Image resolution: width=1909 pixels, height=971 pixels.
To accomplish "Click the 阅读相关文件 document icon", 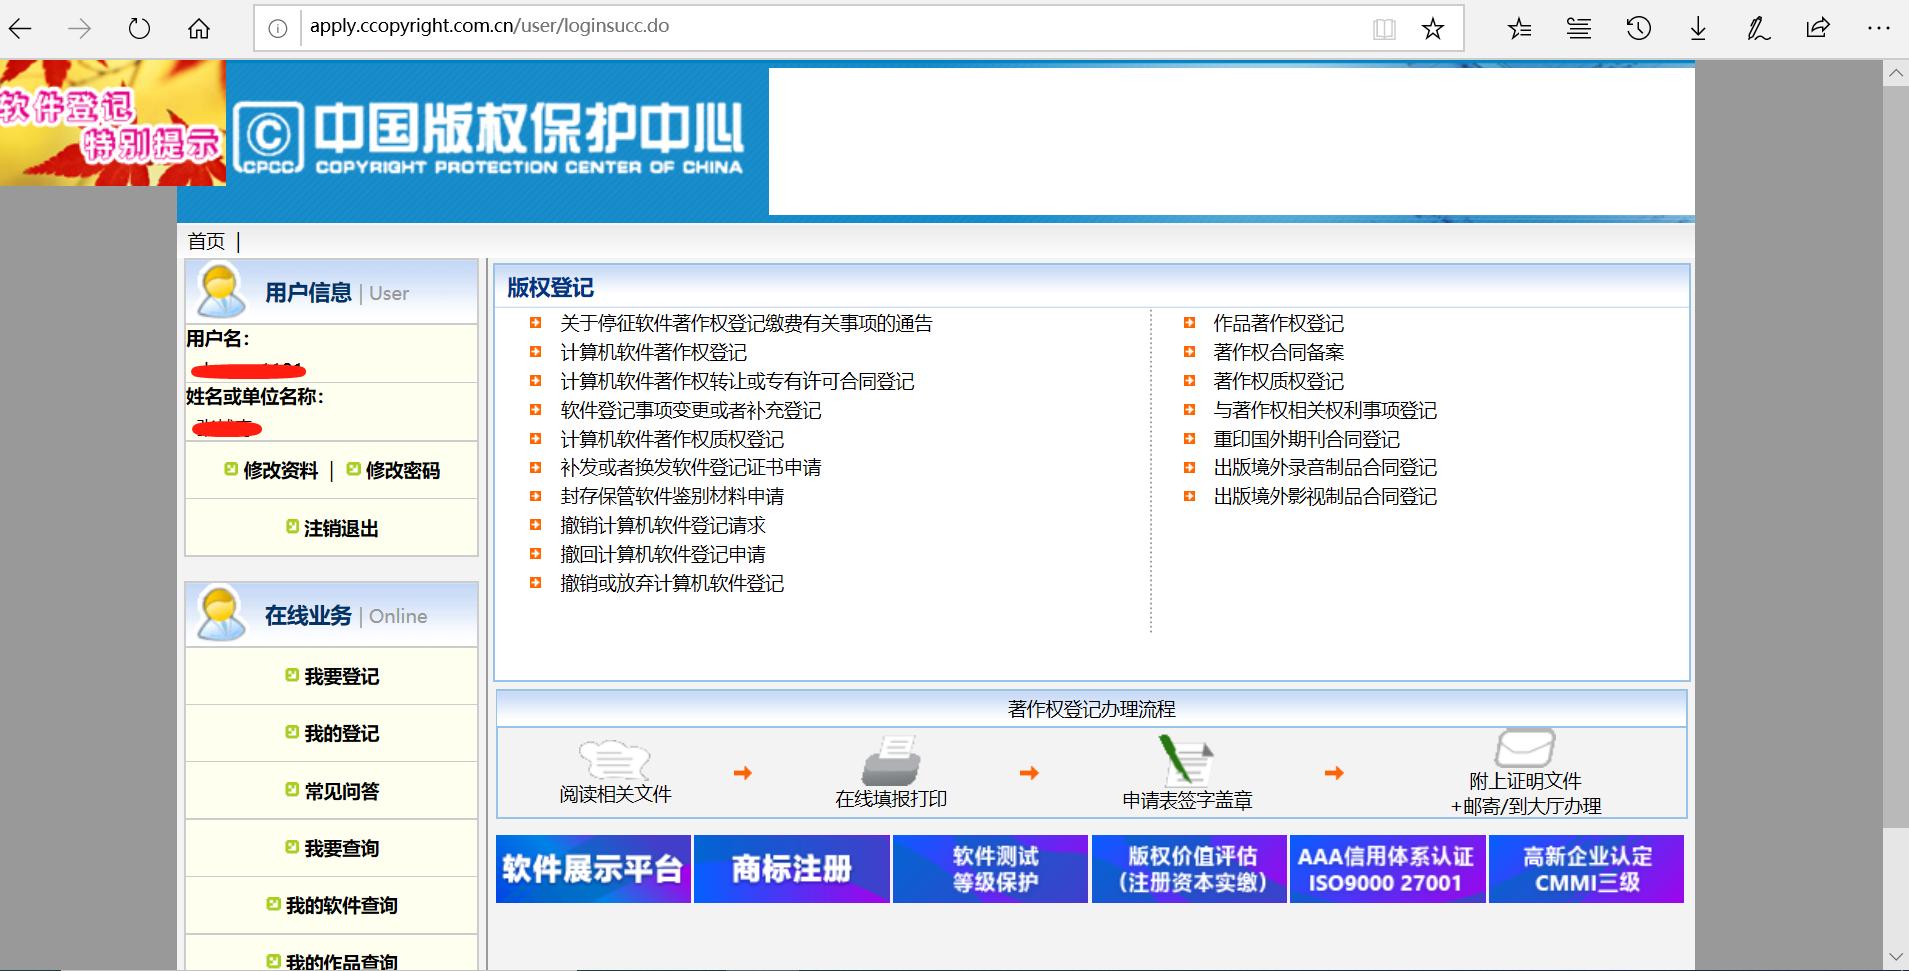I will 613,762.
